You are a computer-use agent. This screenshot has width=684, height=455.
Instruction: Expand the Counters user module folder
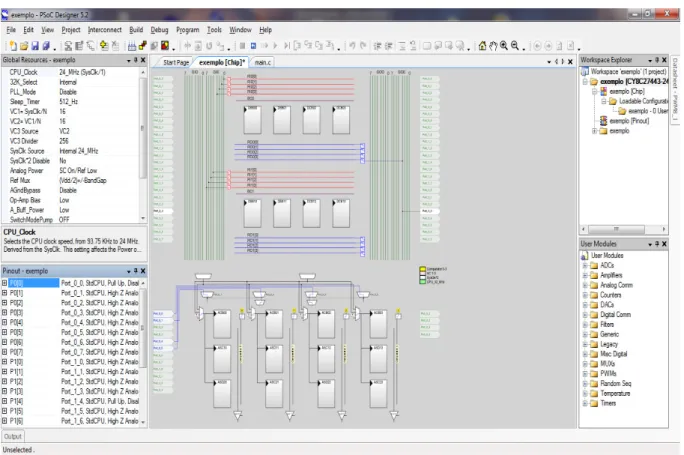click(585, 295)
